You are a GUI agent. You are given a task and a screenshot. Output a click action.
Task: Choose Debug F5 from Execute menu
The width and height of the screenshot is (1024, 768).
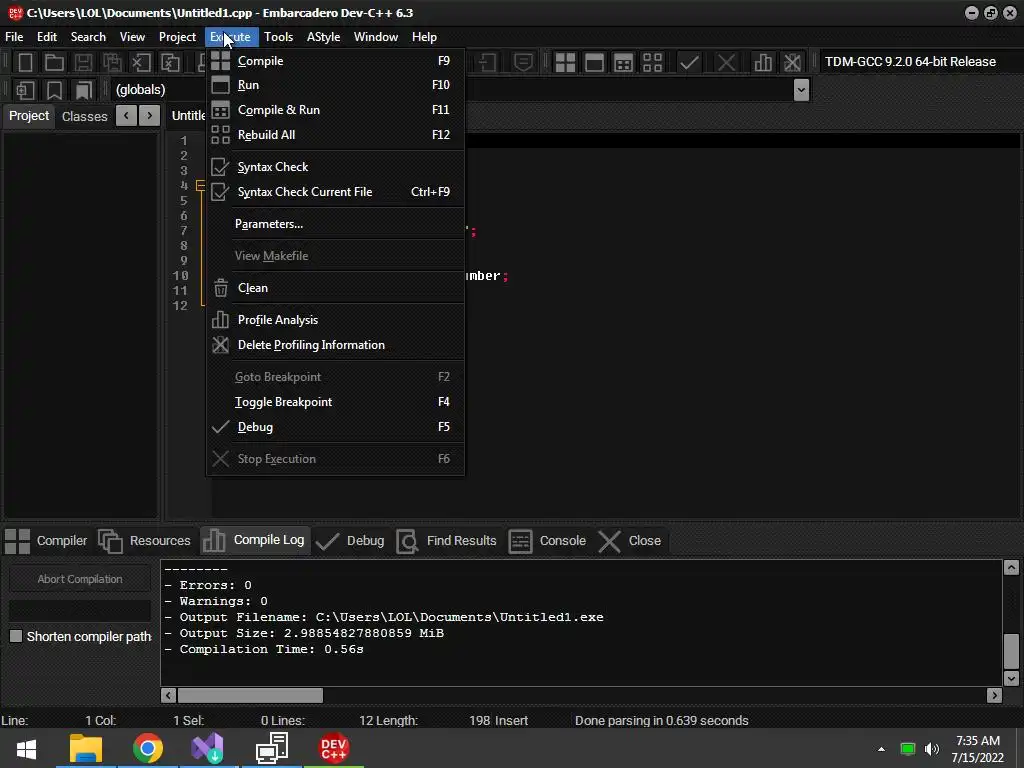coord(335,426)
